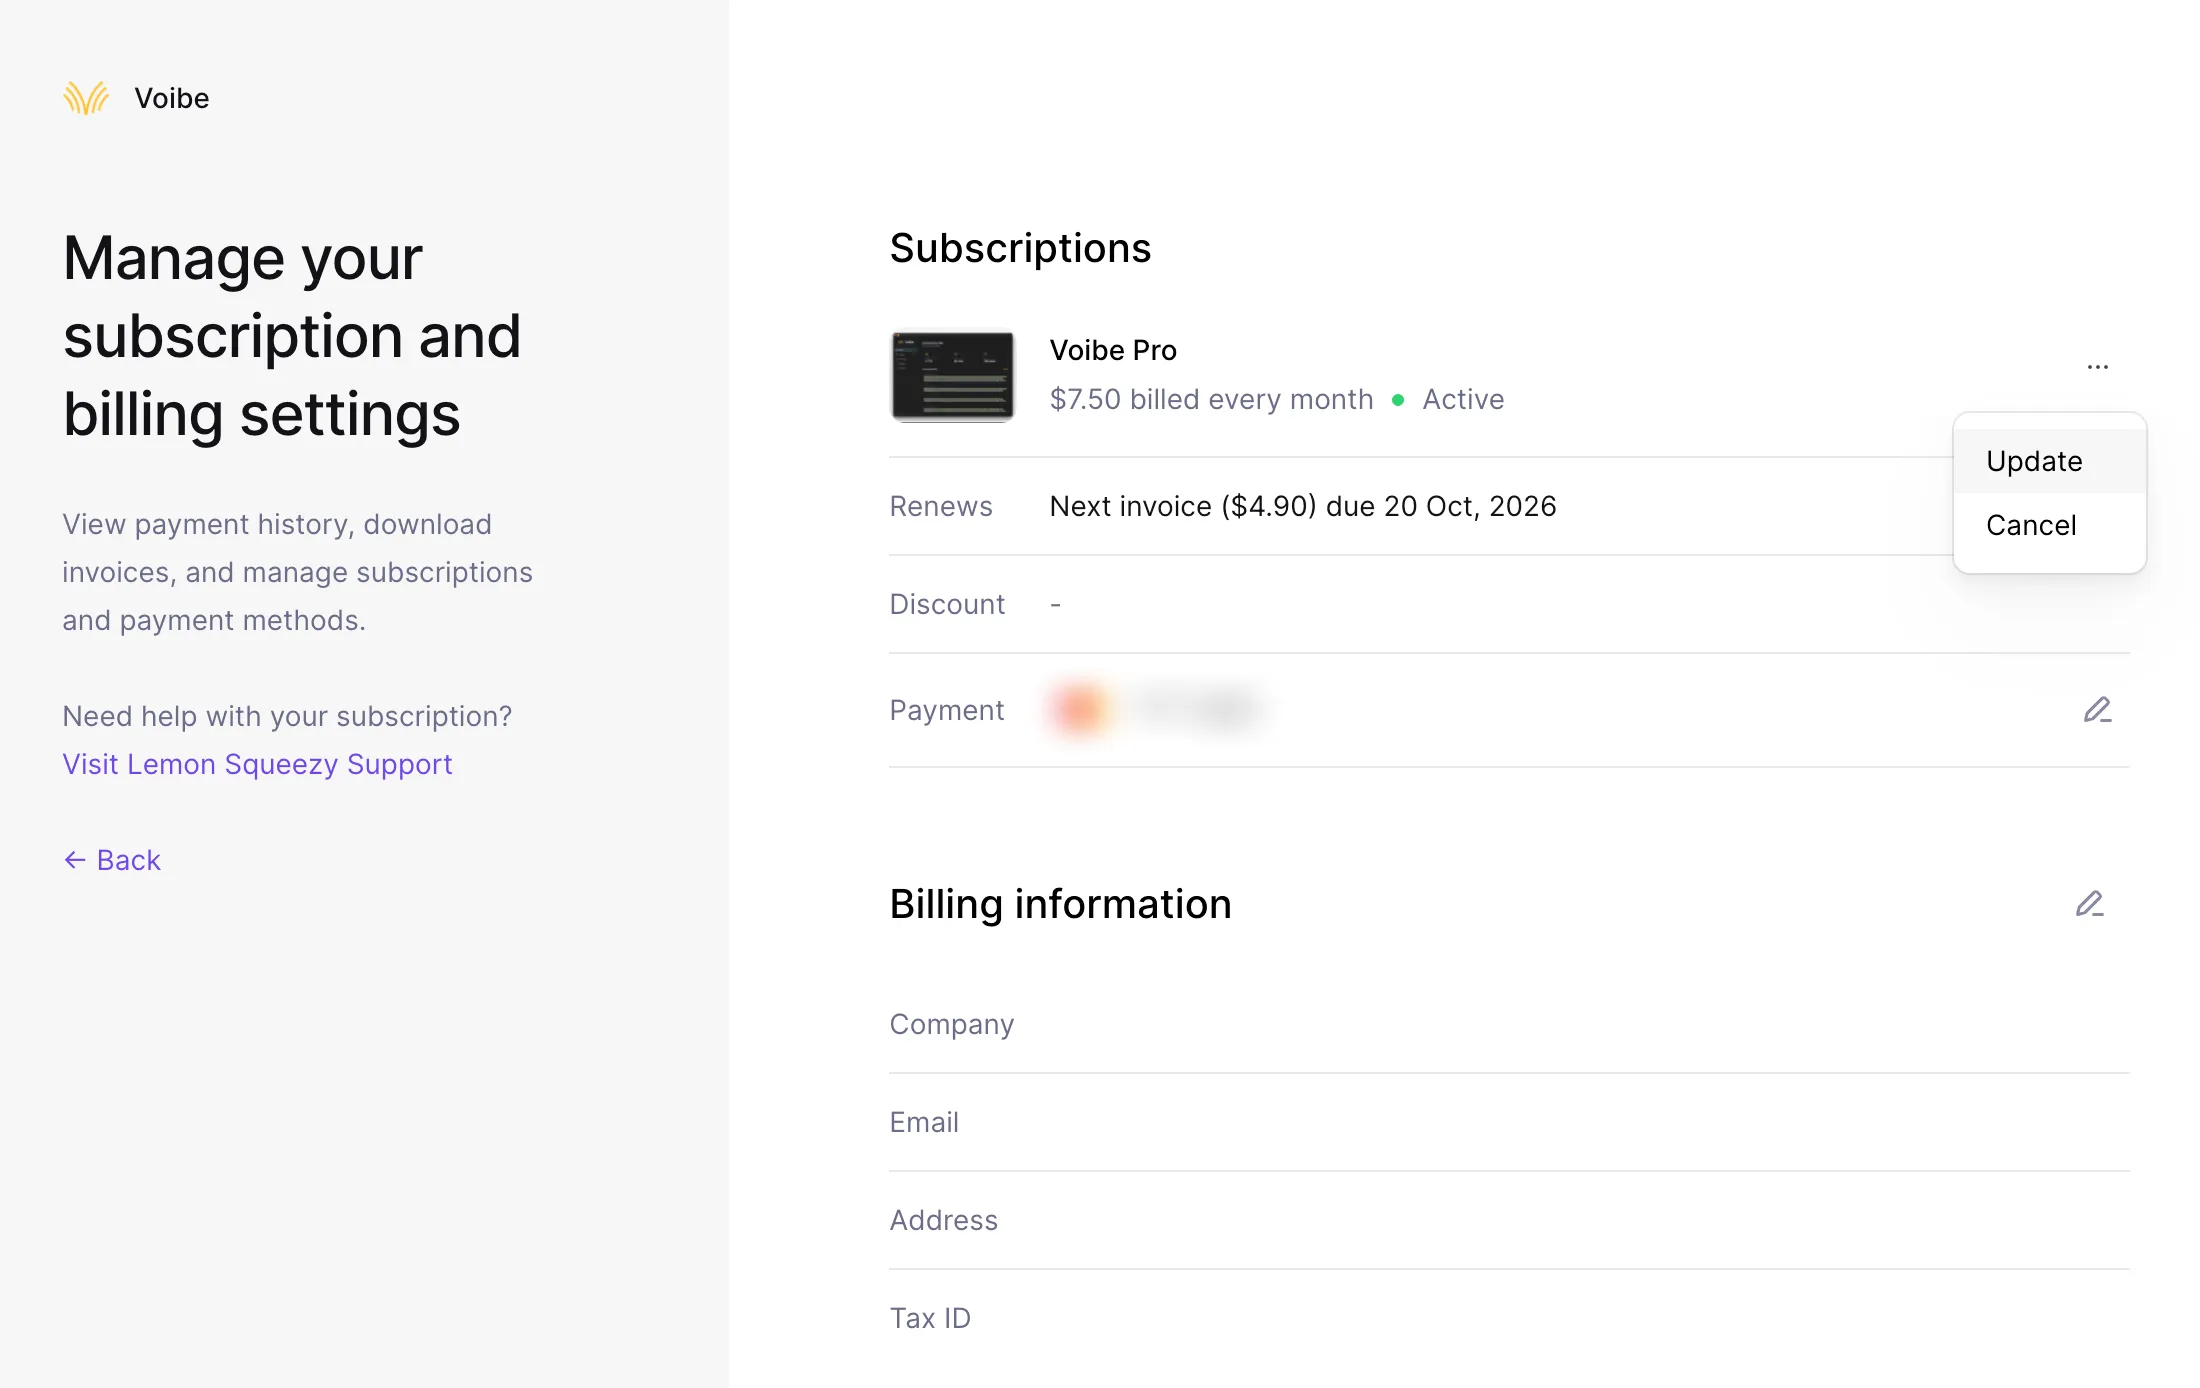Screen dimensions: 2200x1388
Task: Visit Lemon Squeezy Support link
Action: click(x=257, y=764)
